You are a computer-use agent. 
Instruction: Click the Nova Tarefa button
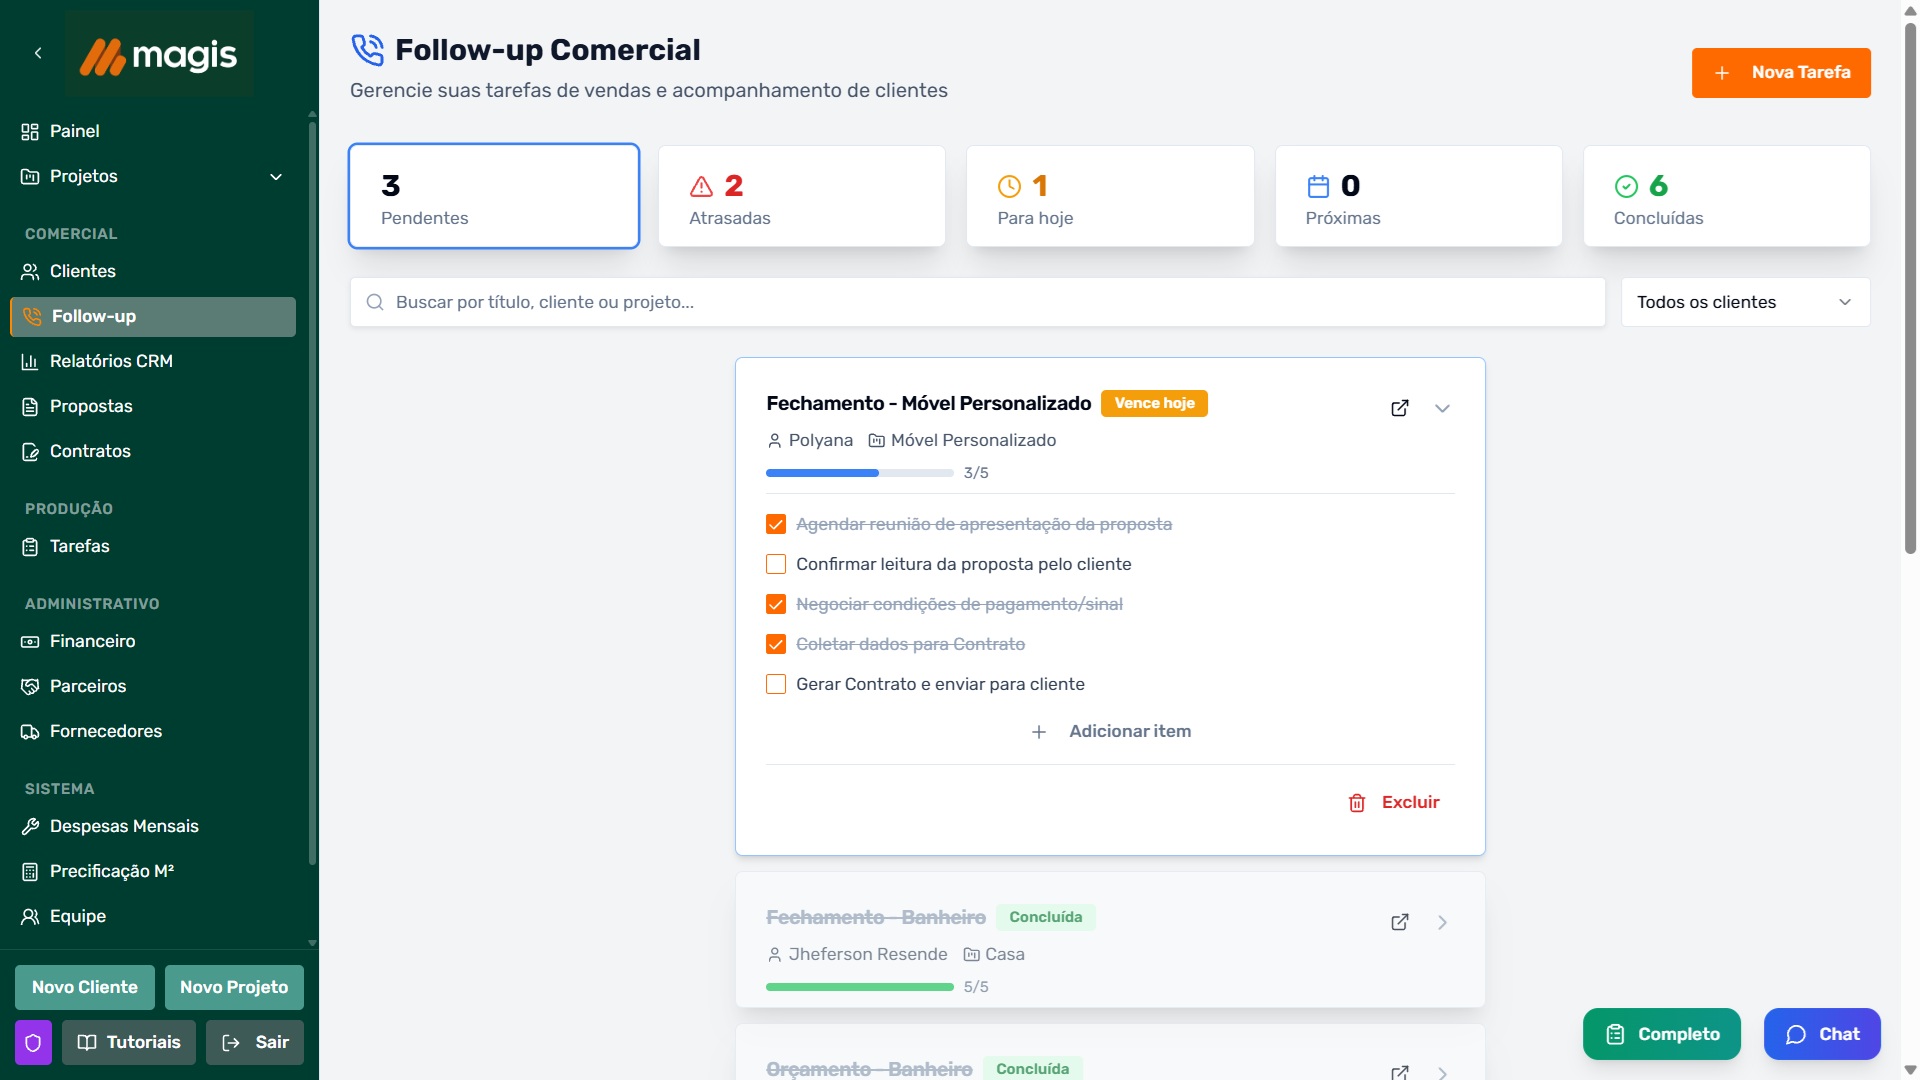(x=1780, y=73)
